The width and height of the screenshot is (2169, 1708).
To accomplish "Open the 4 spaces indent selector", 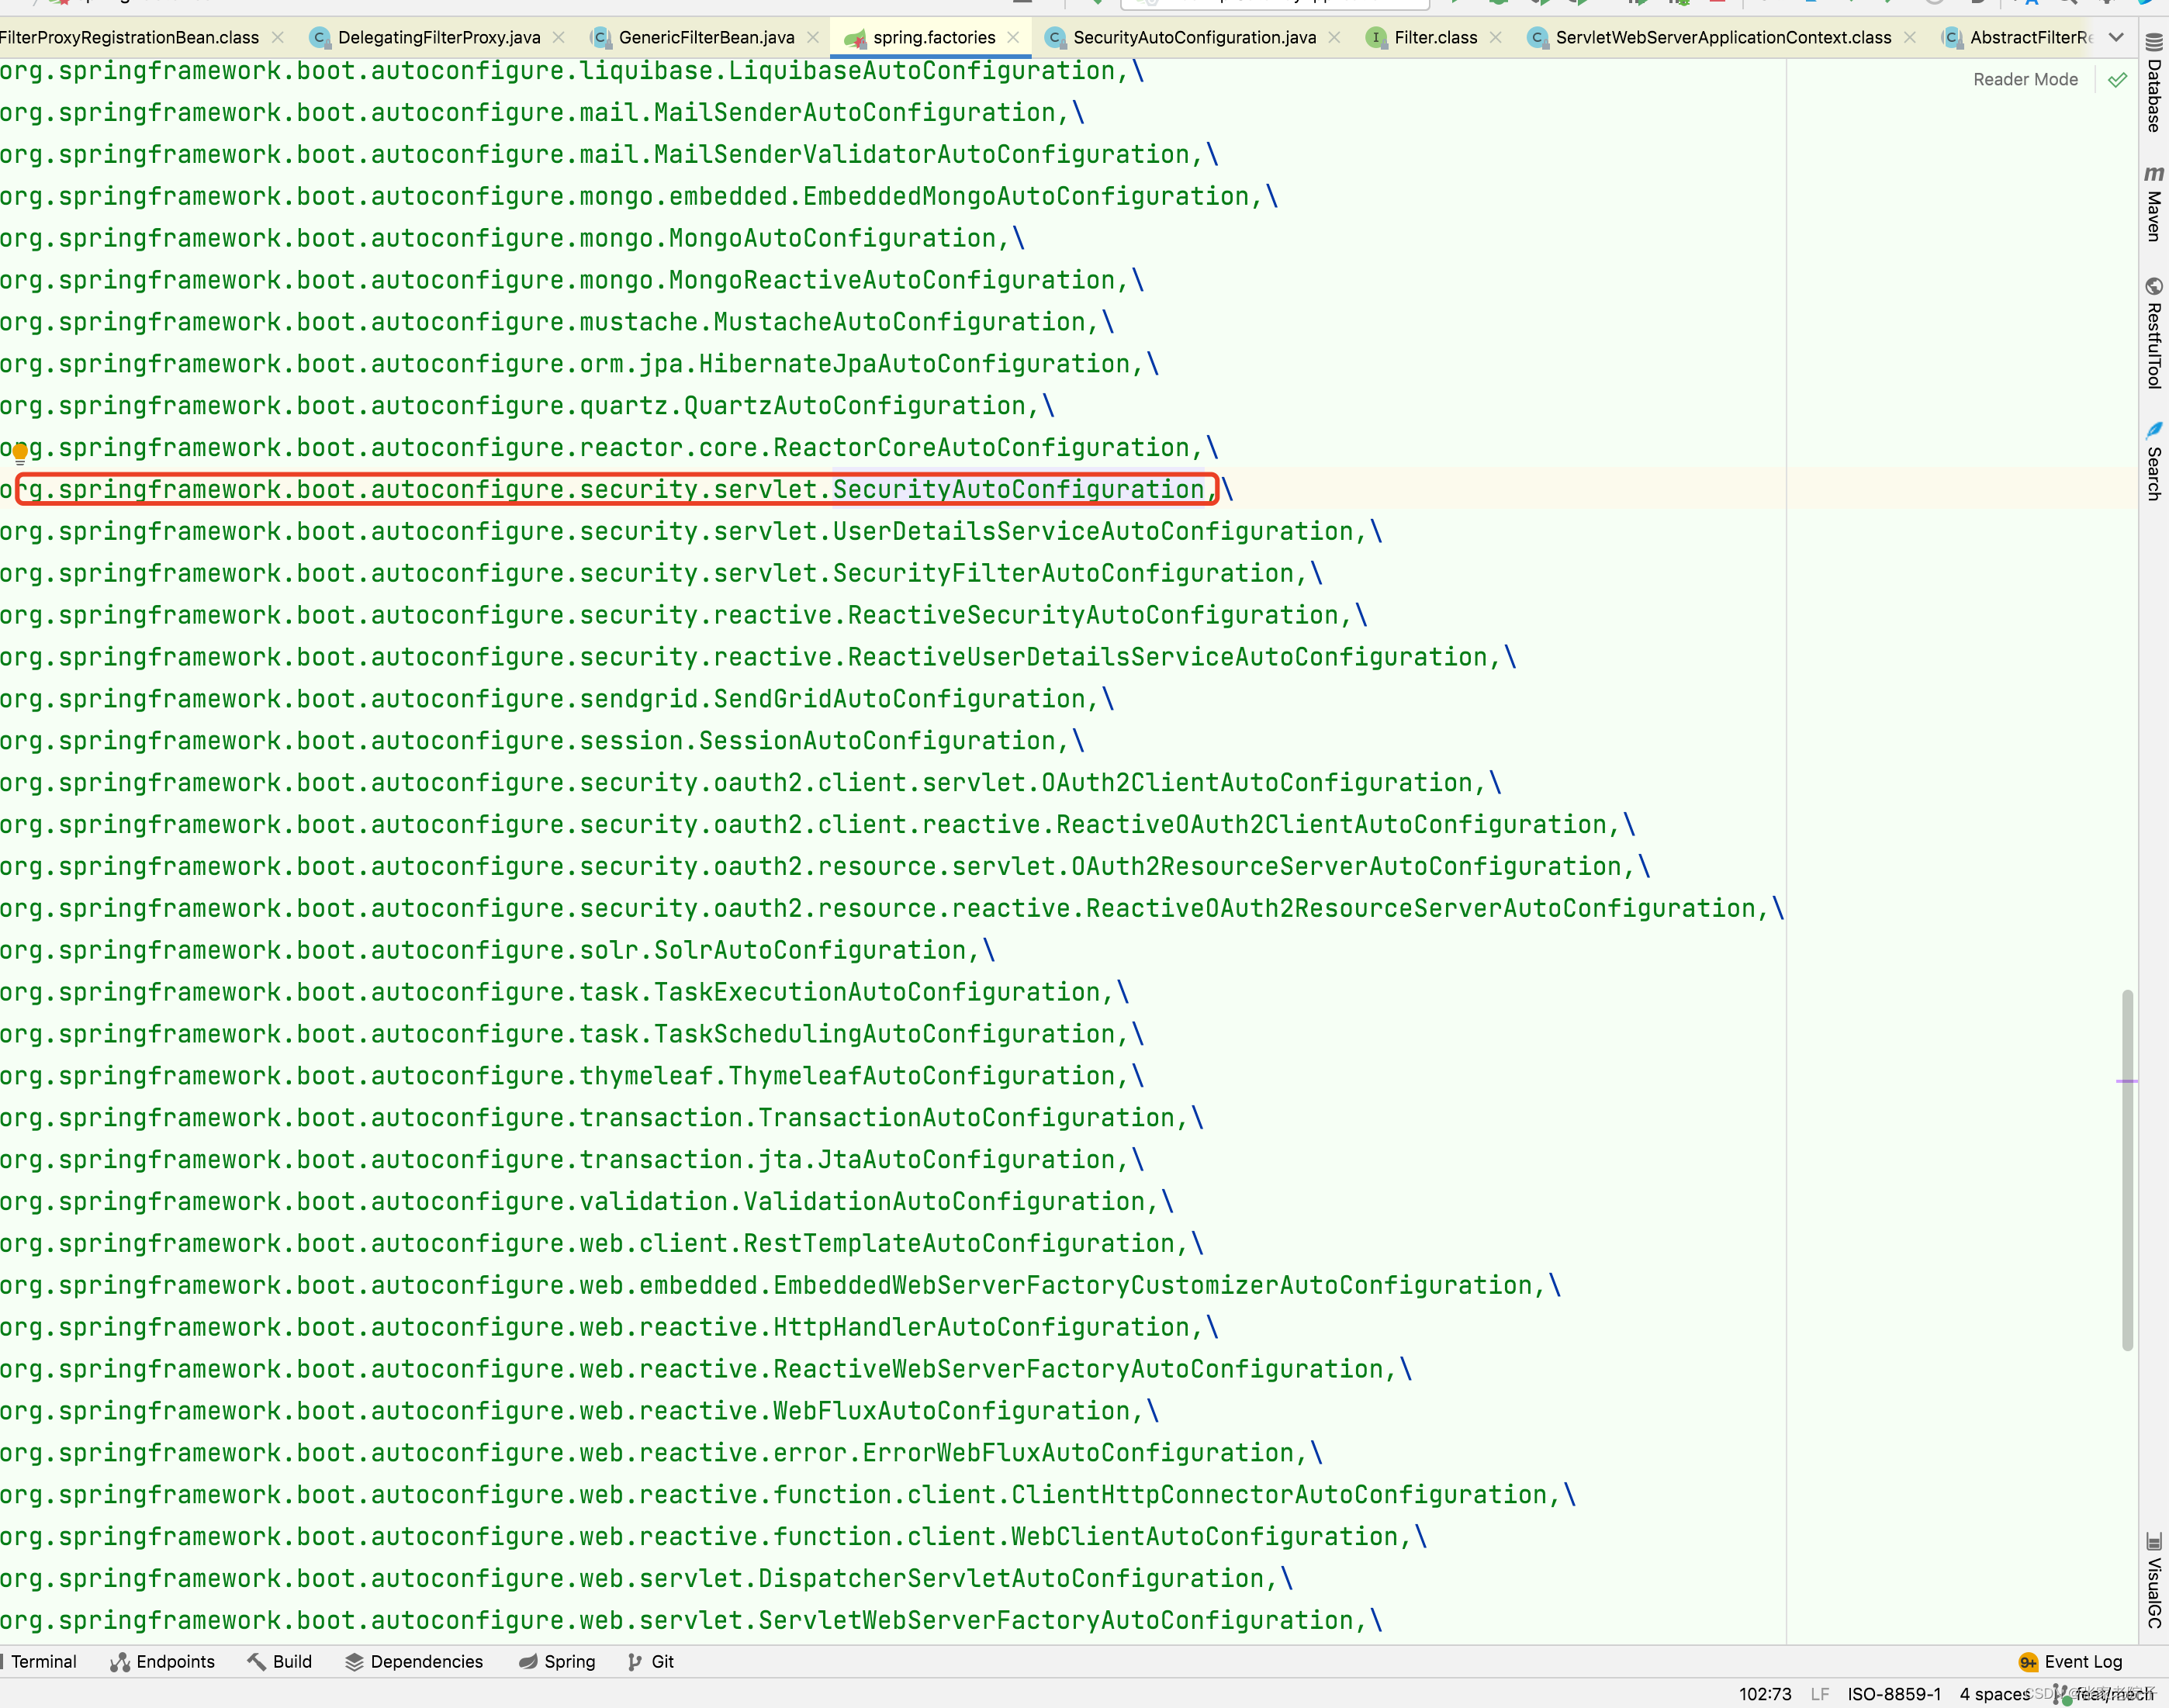I will 1994,1693.
